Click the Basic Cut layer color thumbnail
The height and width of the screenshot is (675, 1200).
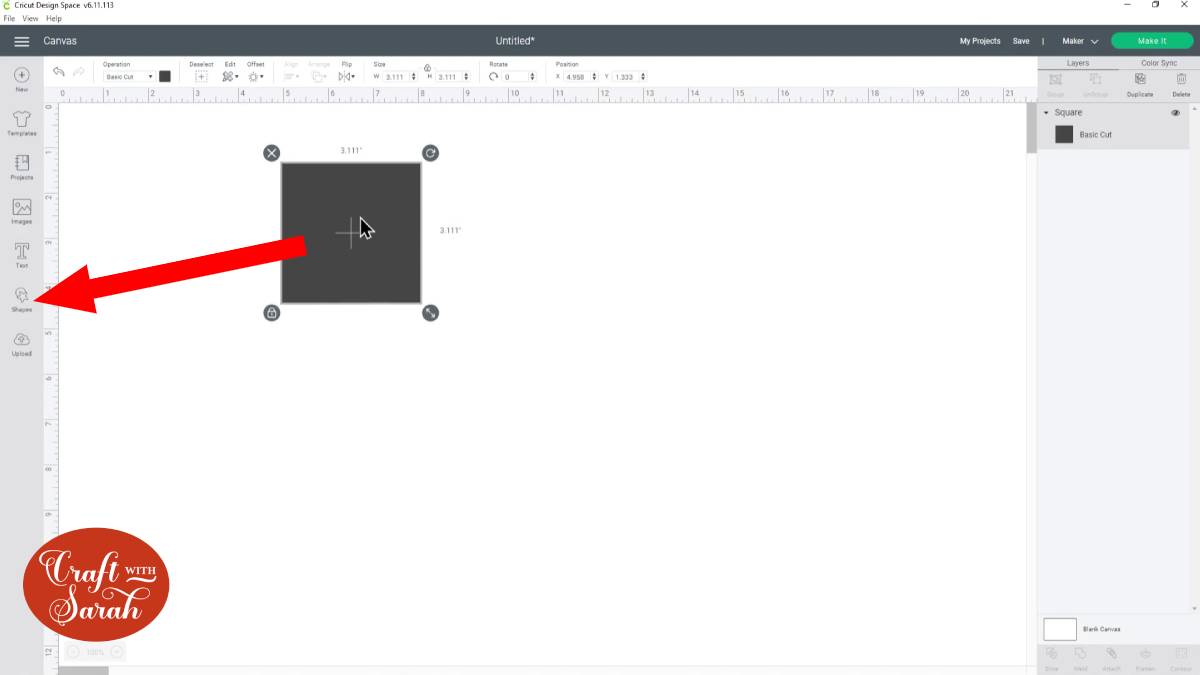coord(1064,134)
